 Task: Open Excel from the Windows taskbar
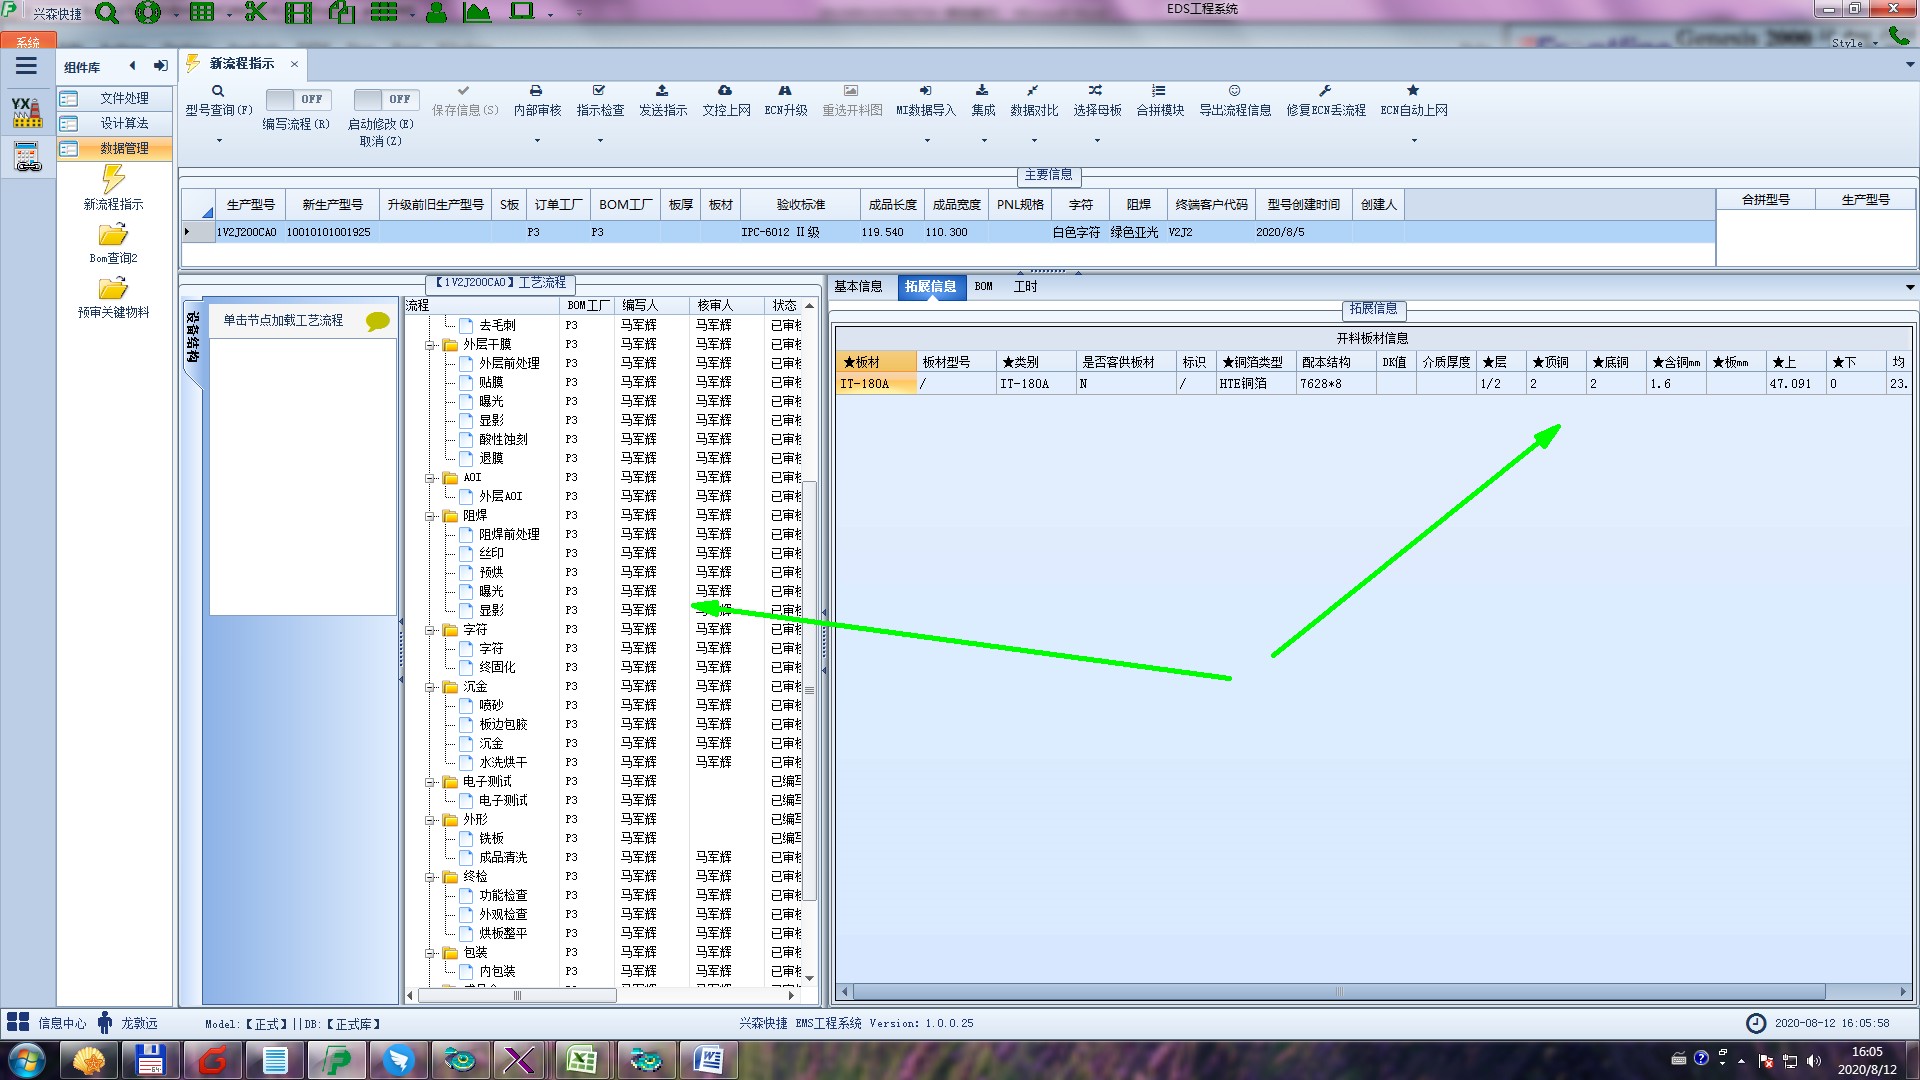tap(581, 1059)
